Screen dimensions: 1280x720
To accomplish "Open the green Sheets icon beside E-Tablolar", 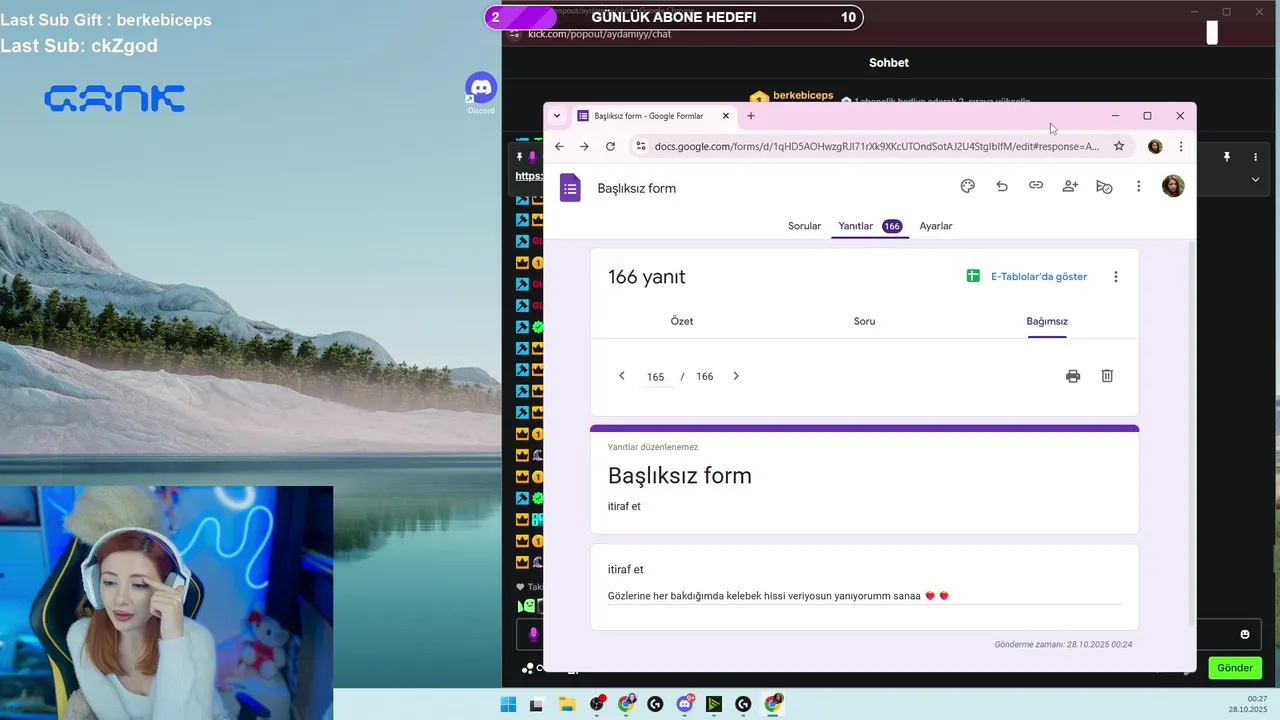I will [x=973, y=276].
